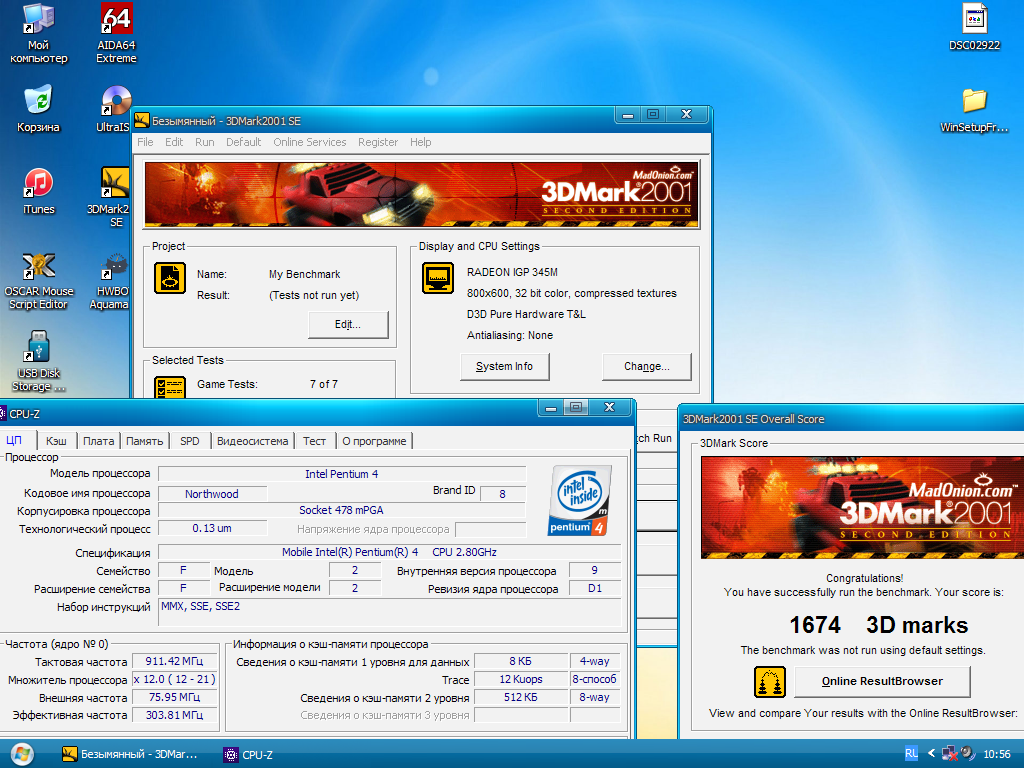Screen dimensions: 1024x768
Task: Switch to the Видеосистема tab in CPU-Z
Action: click(252, 441)
